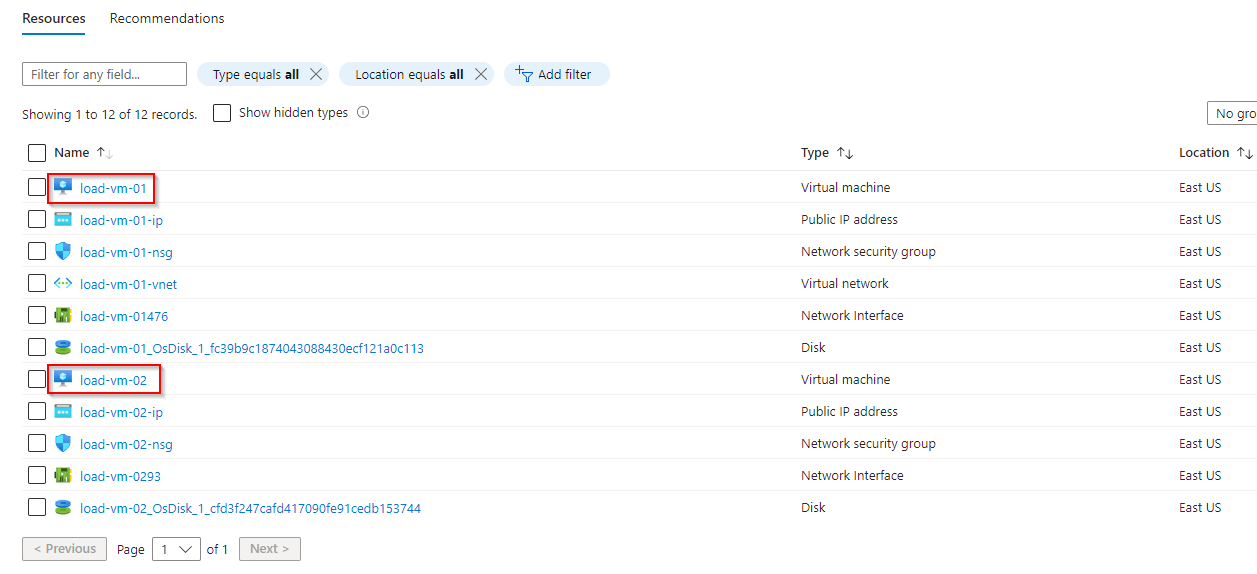Viewport: 1257px width, 574px height.
Task: Open the load-vm-01476 link
Action: click(124, 316)
